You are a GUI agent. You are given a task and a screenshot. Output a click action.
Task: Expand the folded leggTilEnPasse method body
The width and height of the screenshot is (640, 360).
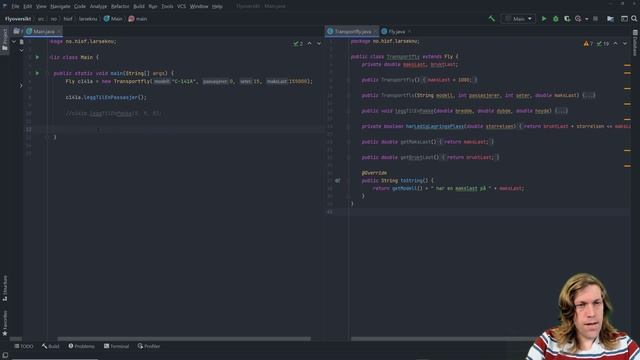tap(561, 111)
